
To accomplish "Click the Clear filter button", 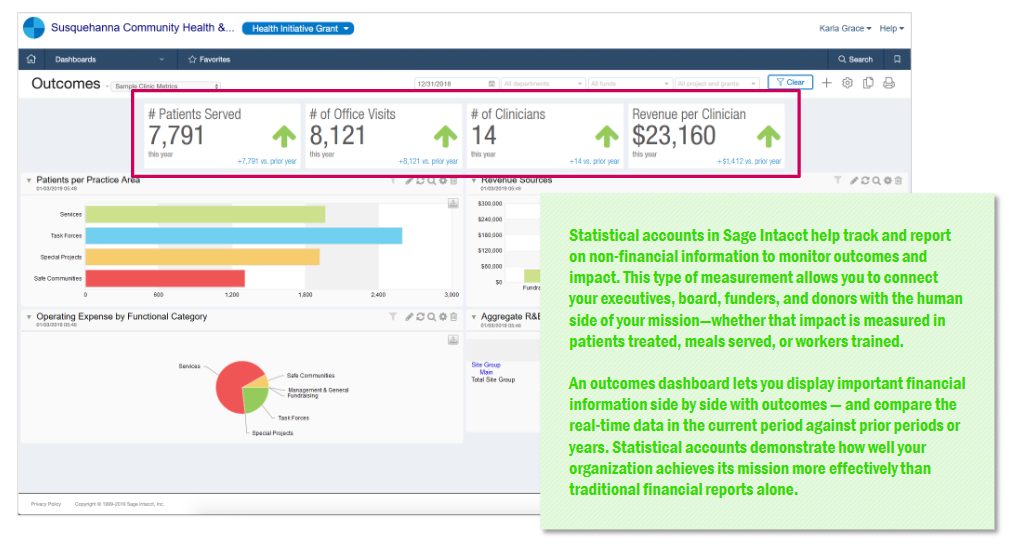I will pos(790,83).
